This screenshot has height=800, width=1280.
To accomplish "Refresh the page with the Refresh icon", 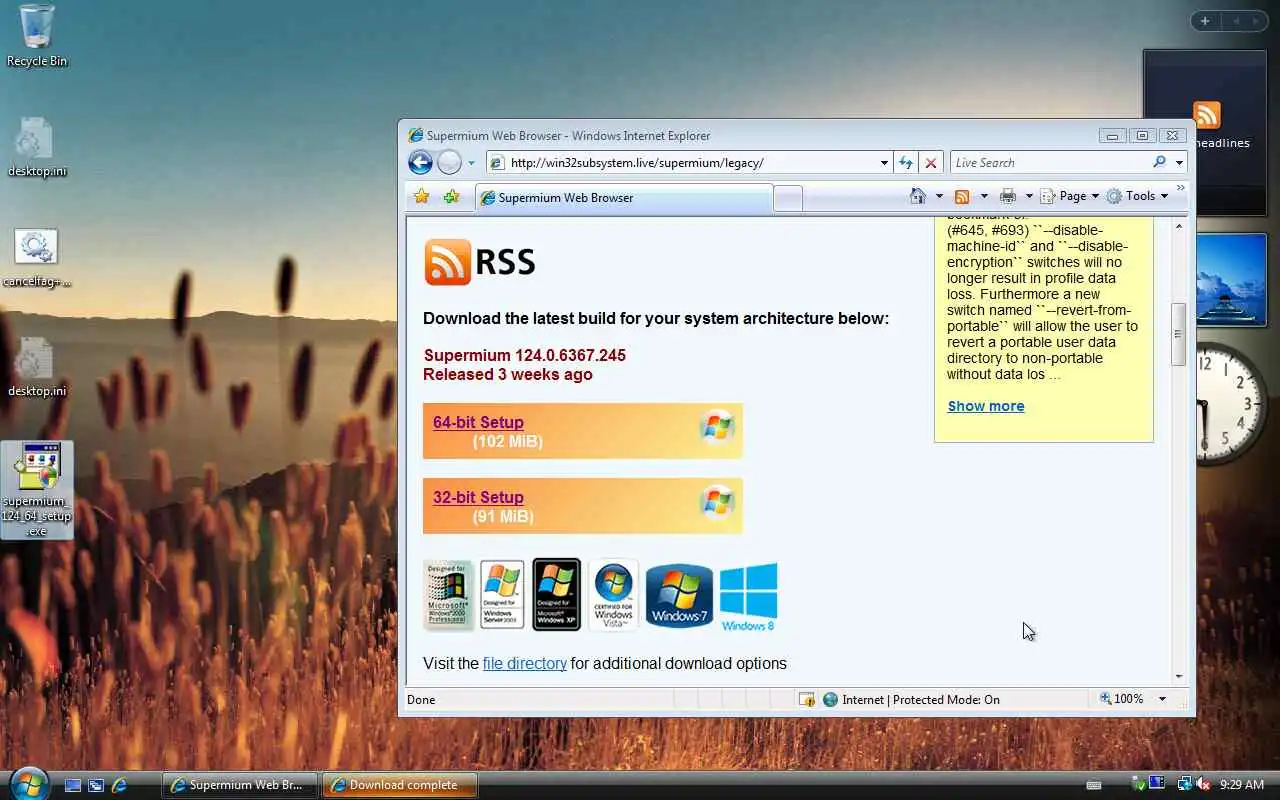I will pos(906,163).
